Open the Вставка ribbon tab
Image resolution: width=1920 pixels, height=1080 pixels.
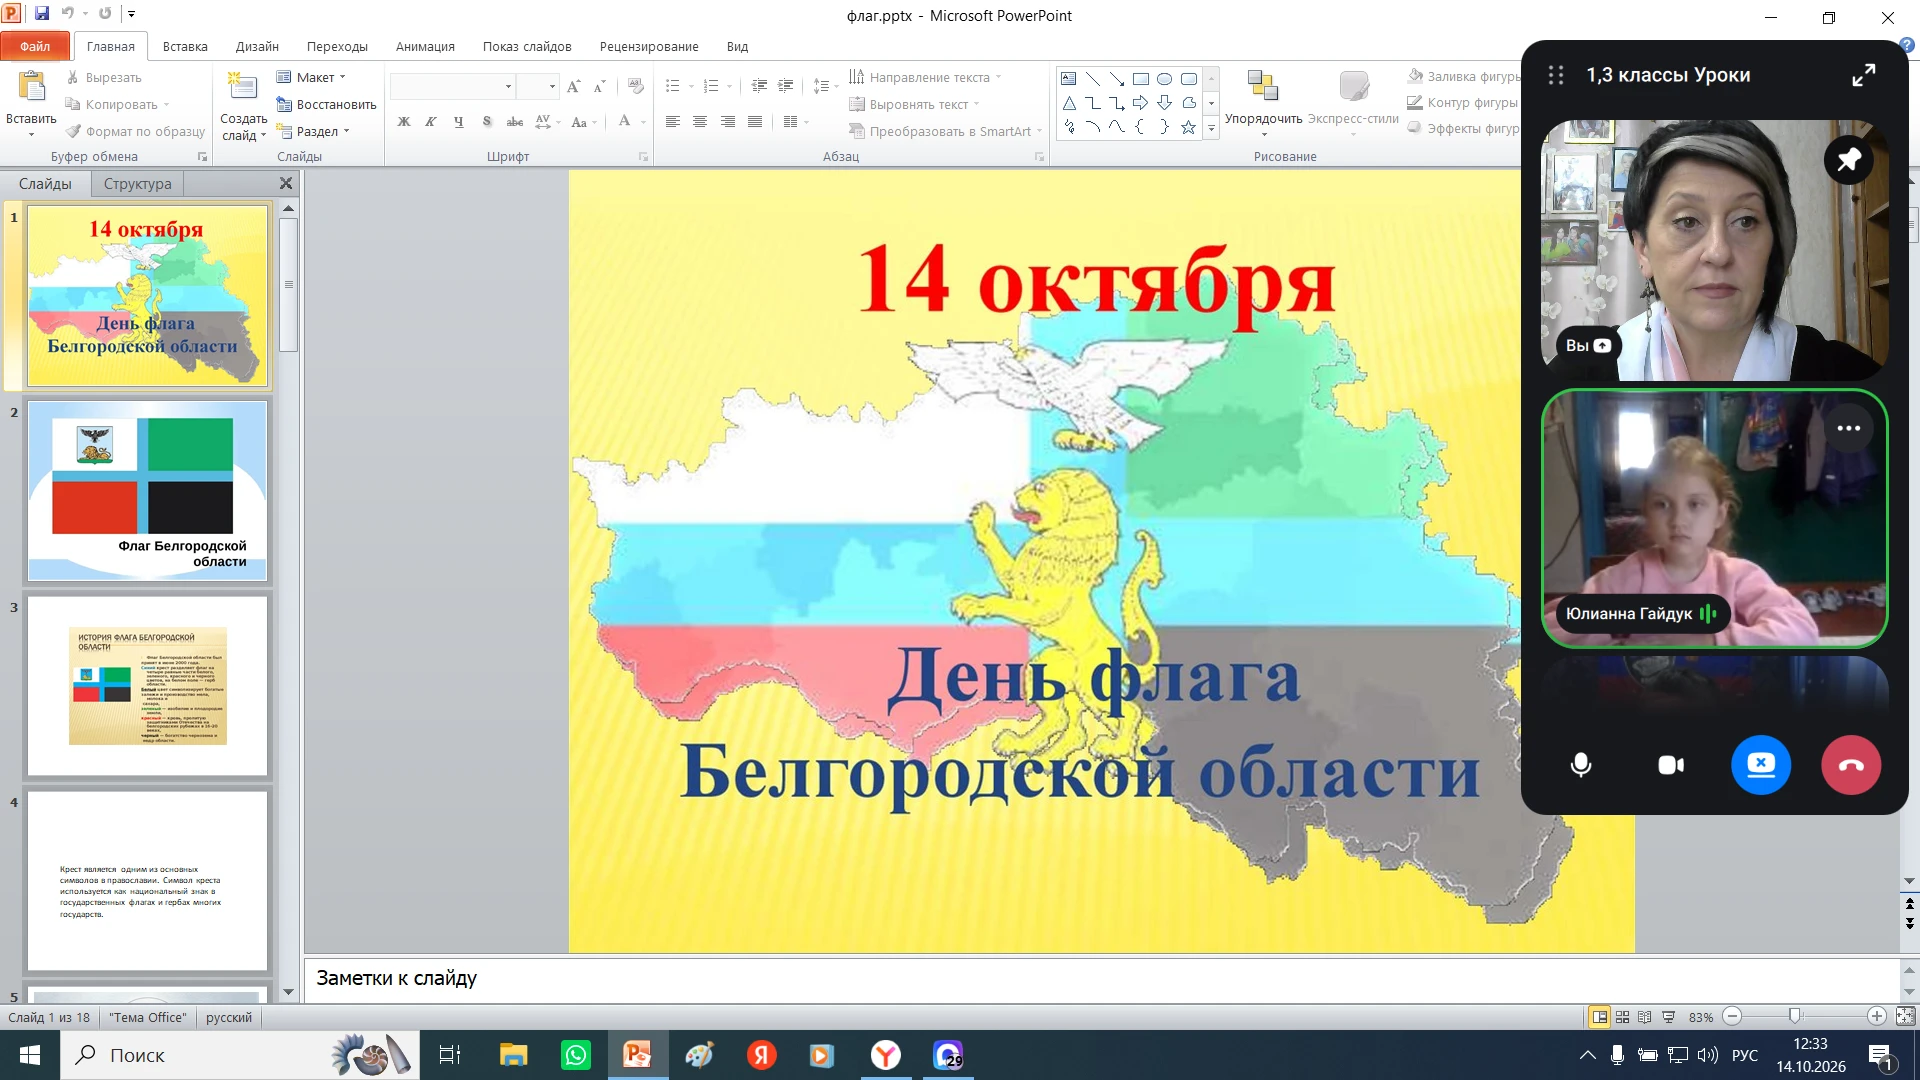click(x=185, y=46)
